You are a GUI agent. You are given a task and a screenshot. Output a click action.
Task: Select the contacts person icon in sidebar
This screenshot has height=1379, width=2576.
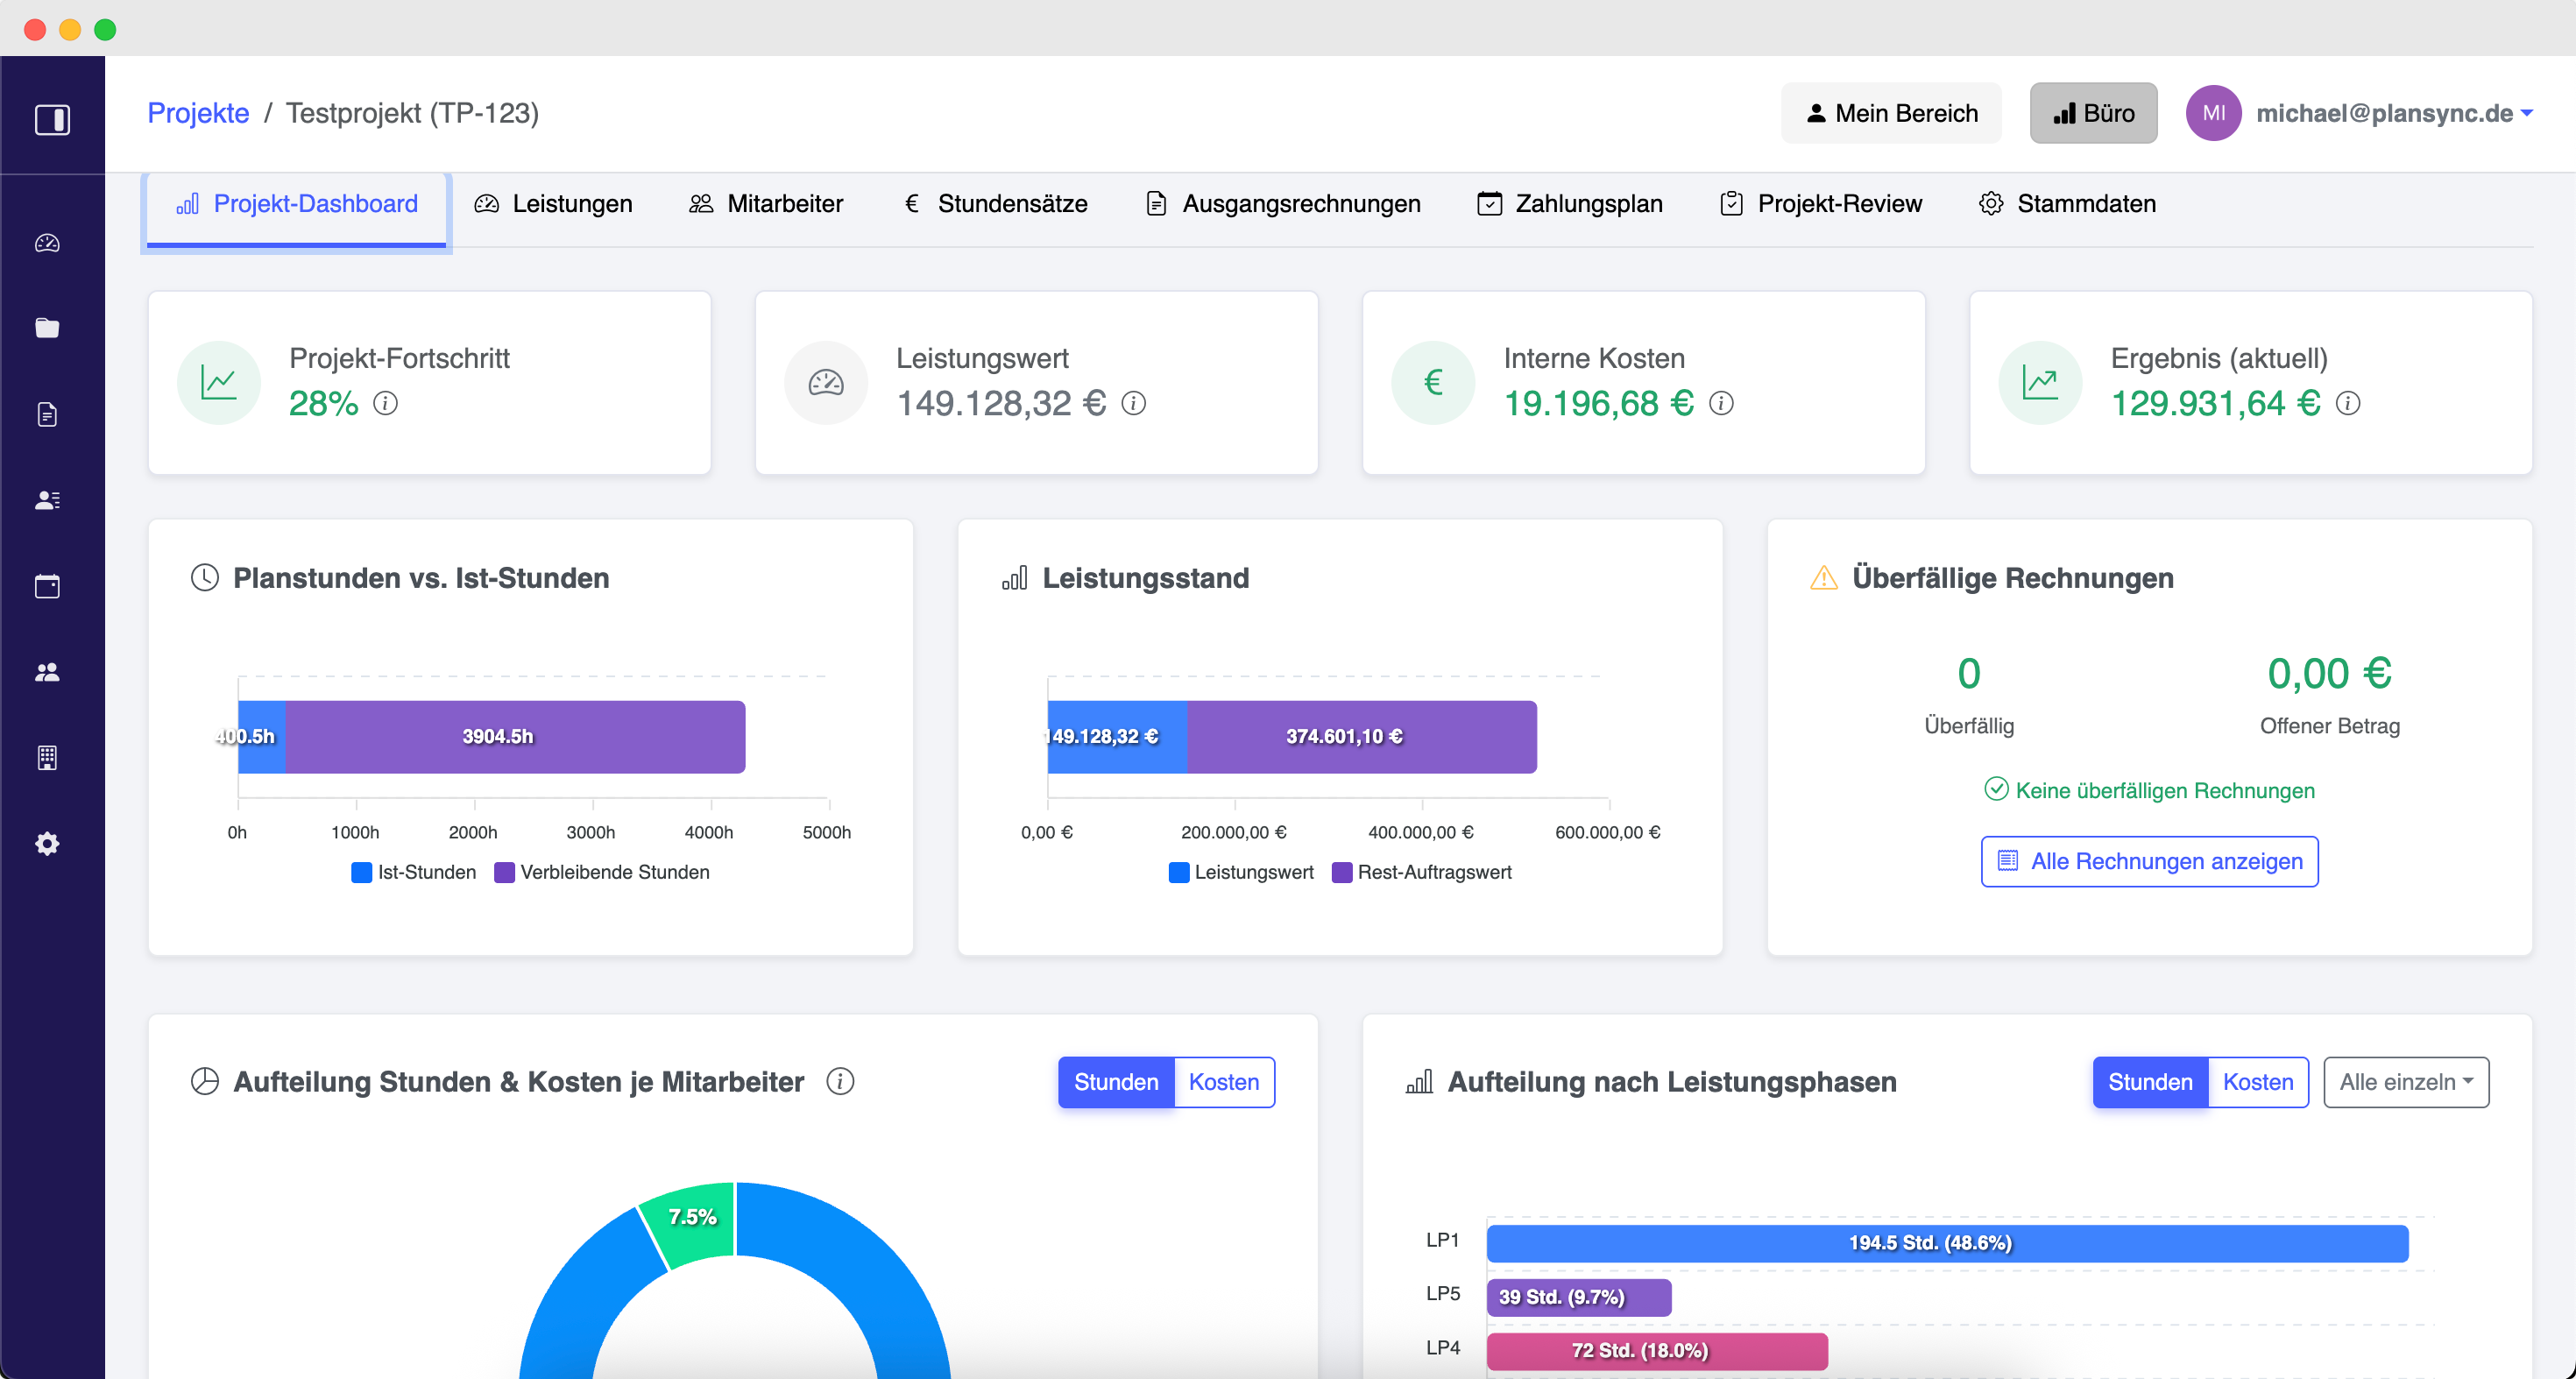48,500
